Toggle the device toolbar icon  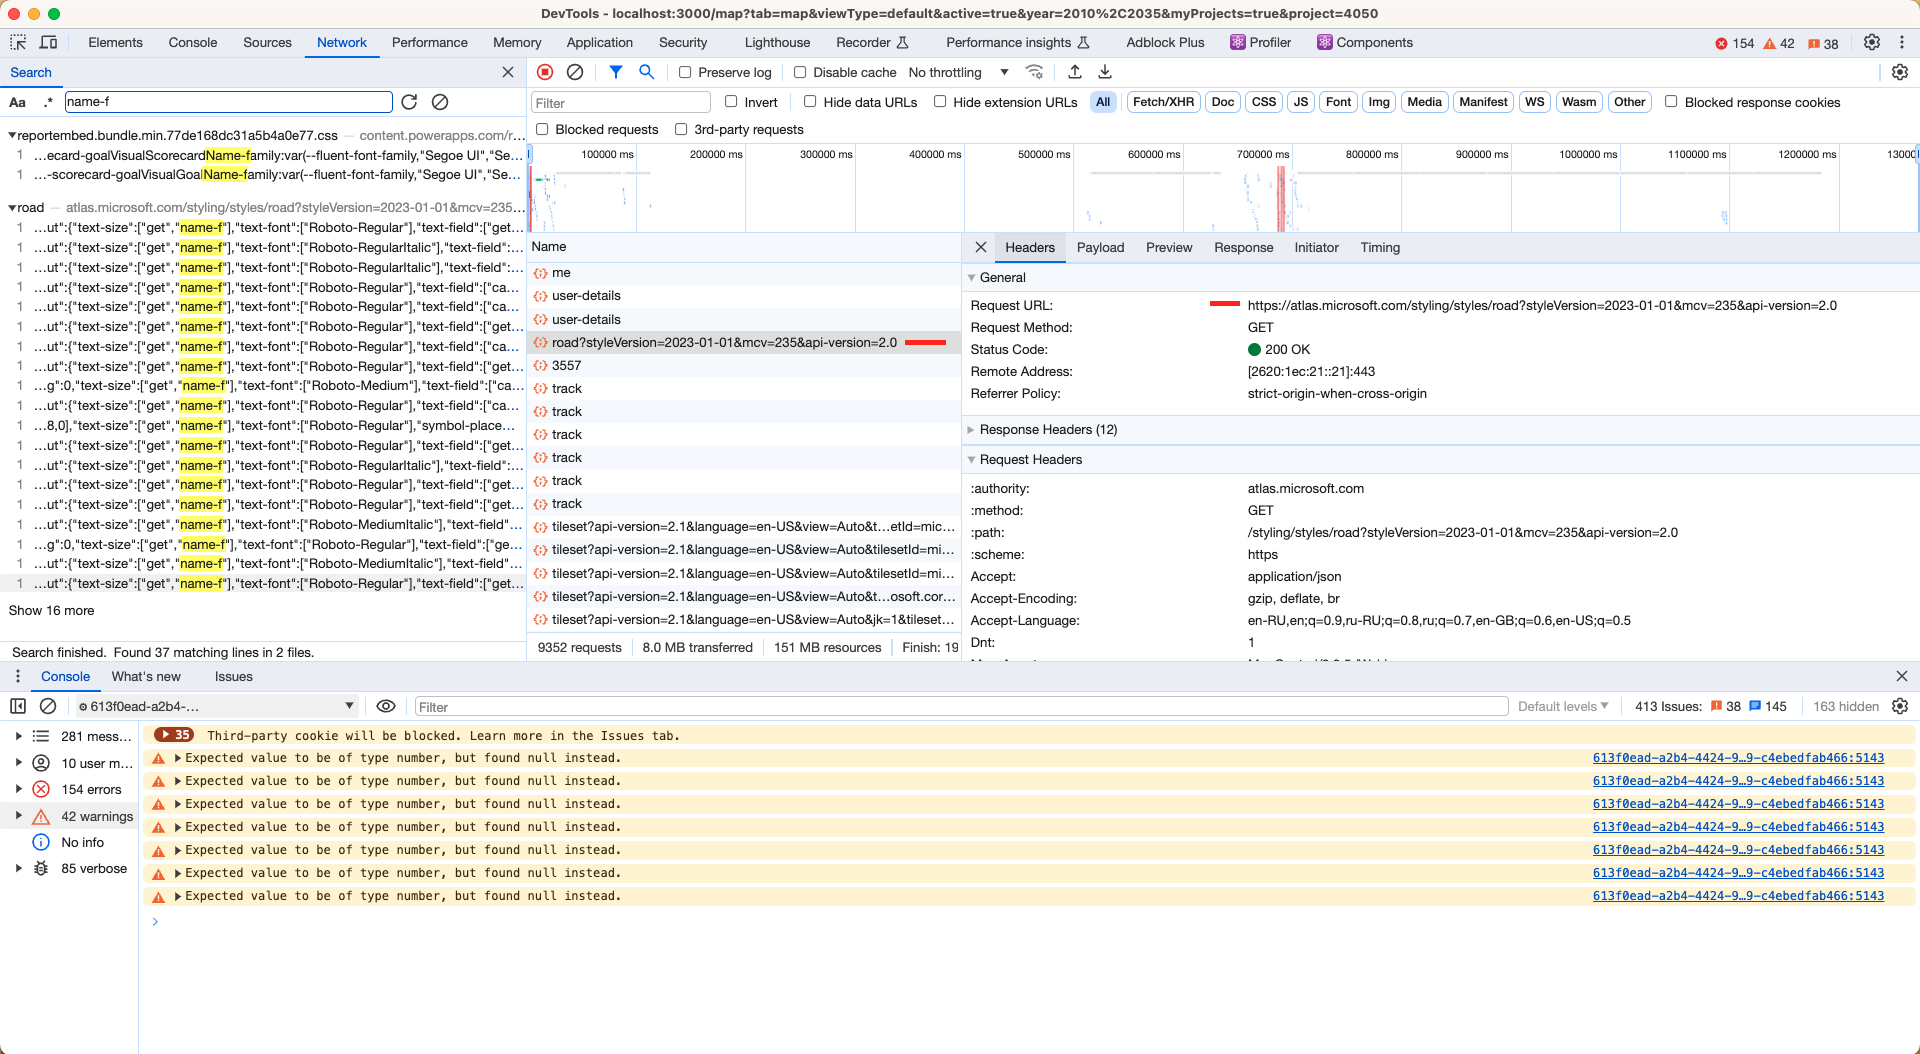[x=48, y=42]
